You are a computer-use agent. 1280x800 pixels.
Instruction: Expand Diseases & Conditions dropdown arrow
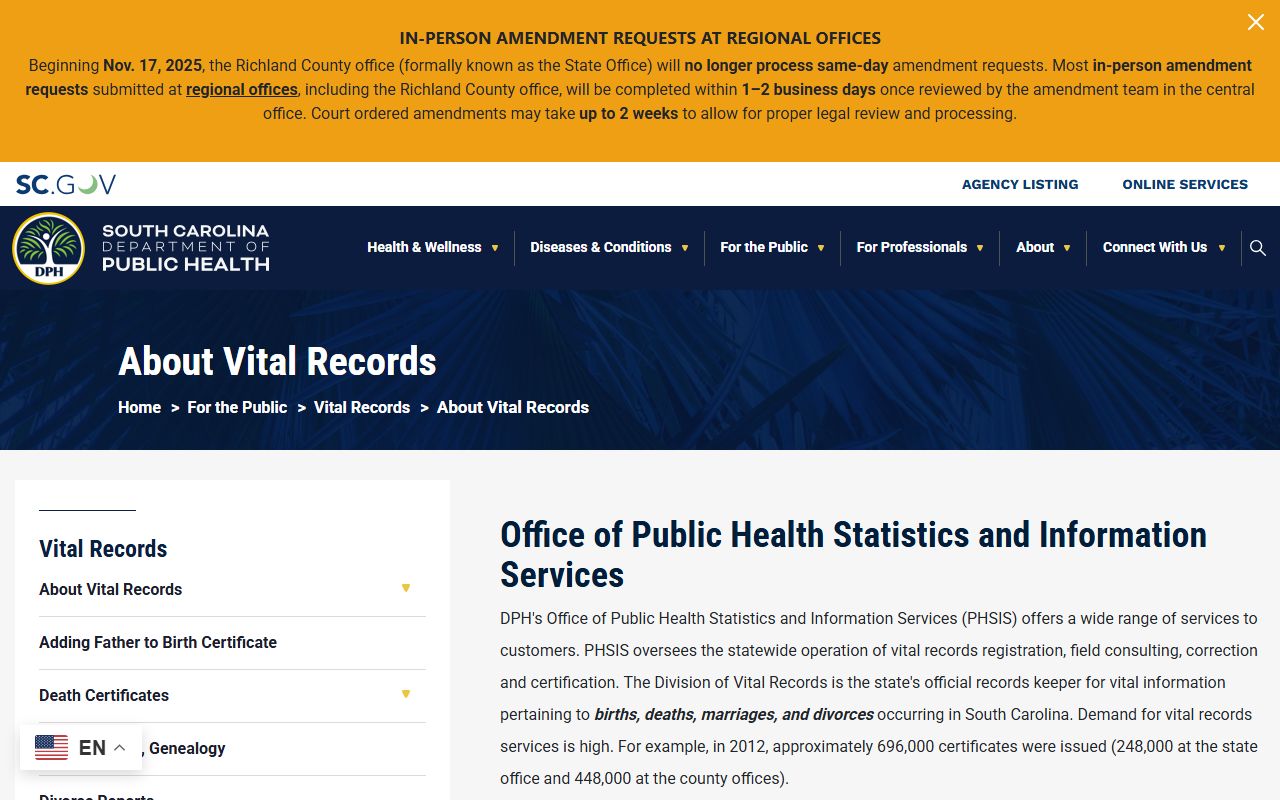point(685,248)
